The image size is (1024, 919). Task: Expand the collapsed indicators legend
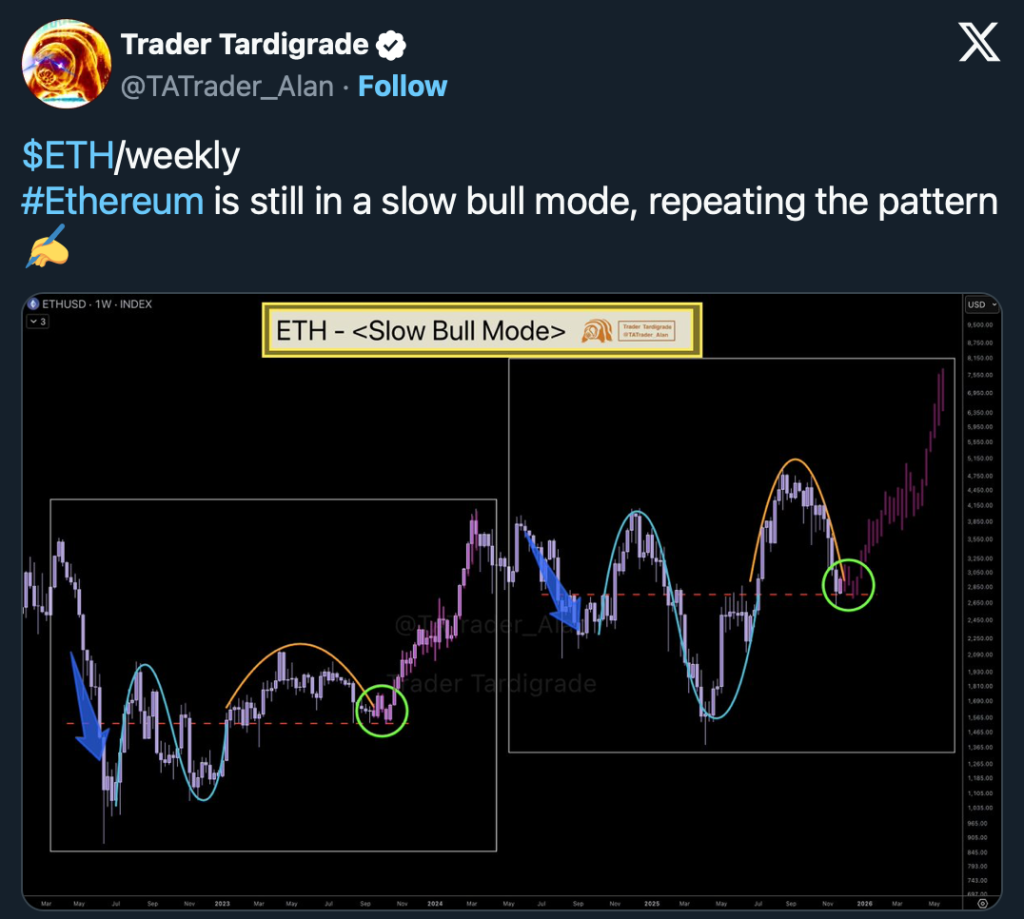[x=38, y=321]
